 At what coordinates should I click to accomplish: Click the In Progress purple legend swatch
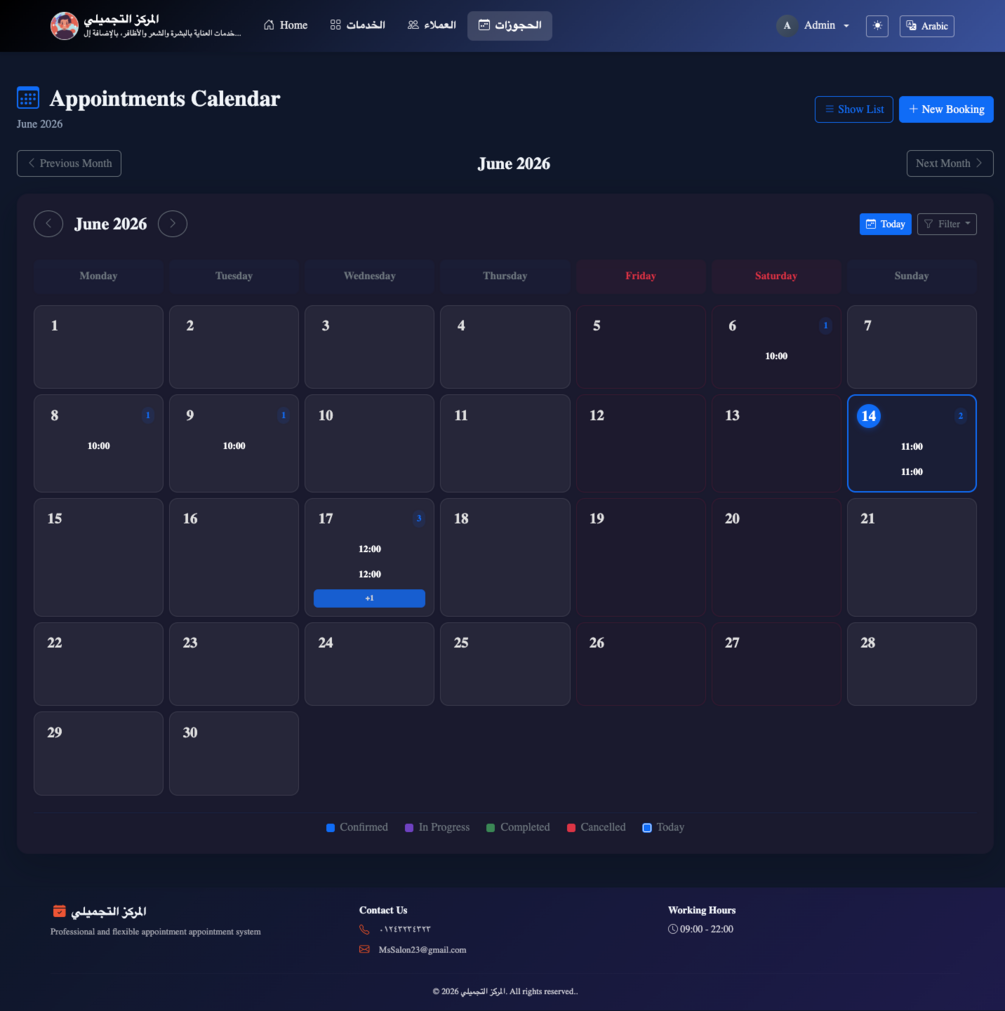(409, 828)
